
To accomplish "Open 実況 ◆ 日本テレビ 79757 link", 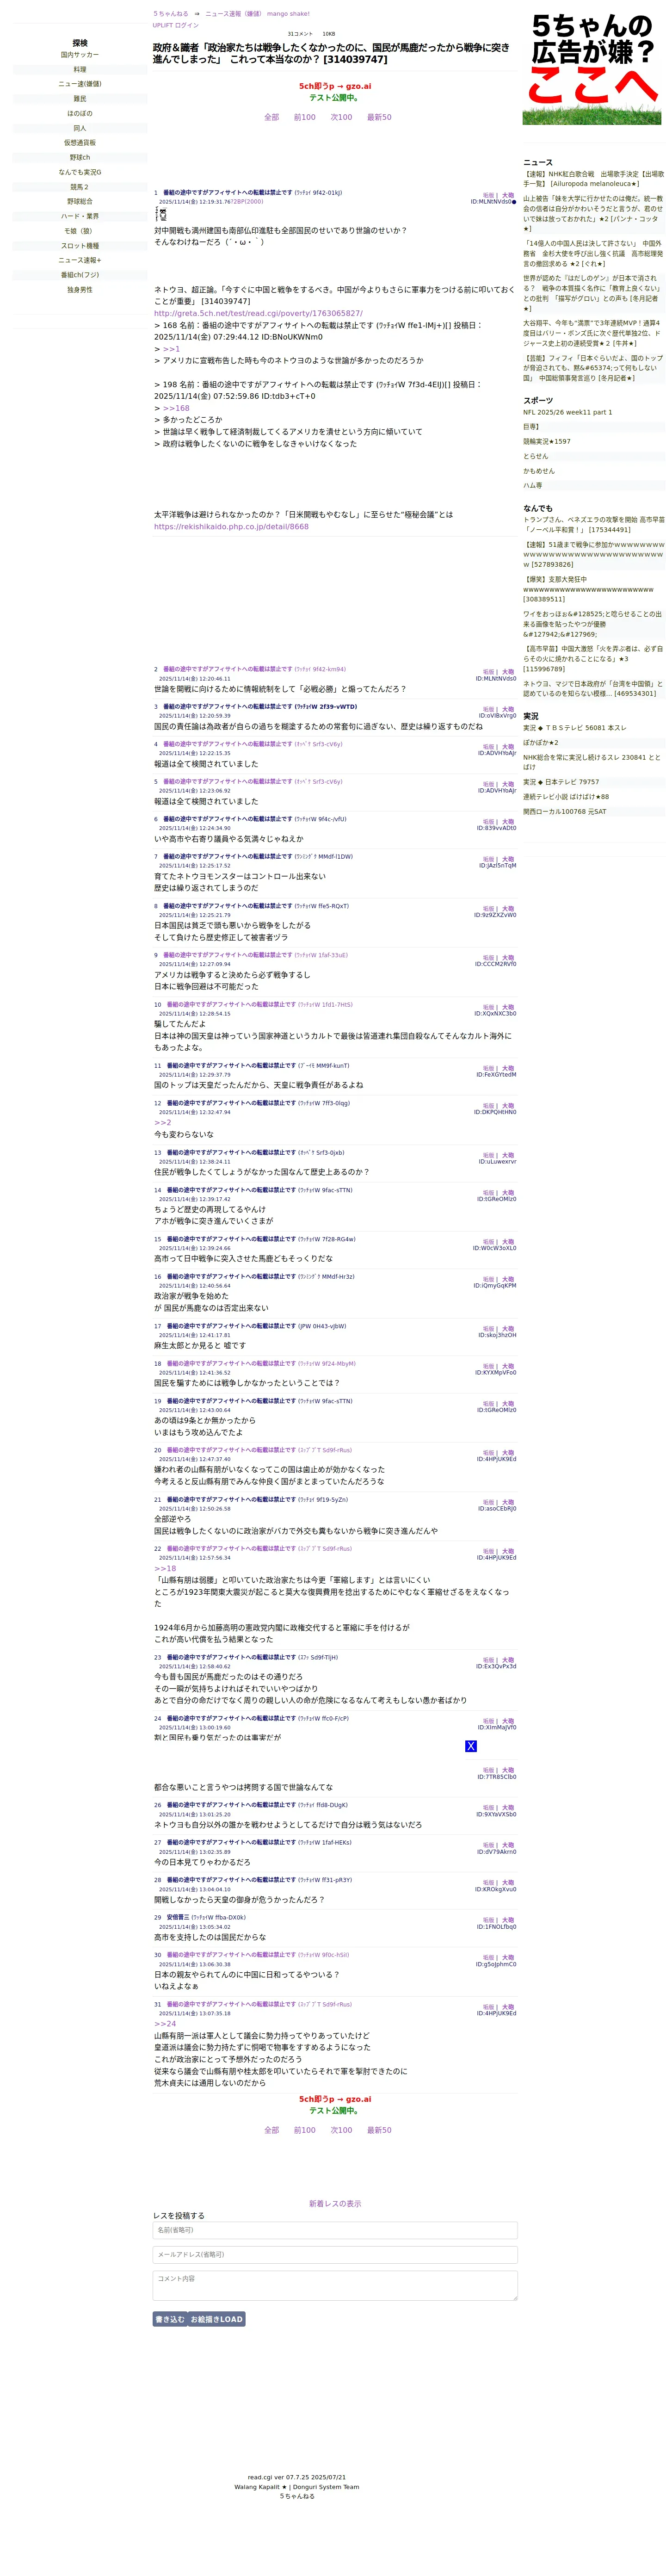I will pyautogui.click(x=561, y=782).
